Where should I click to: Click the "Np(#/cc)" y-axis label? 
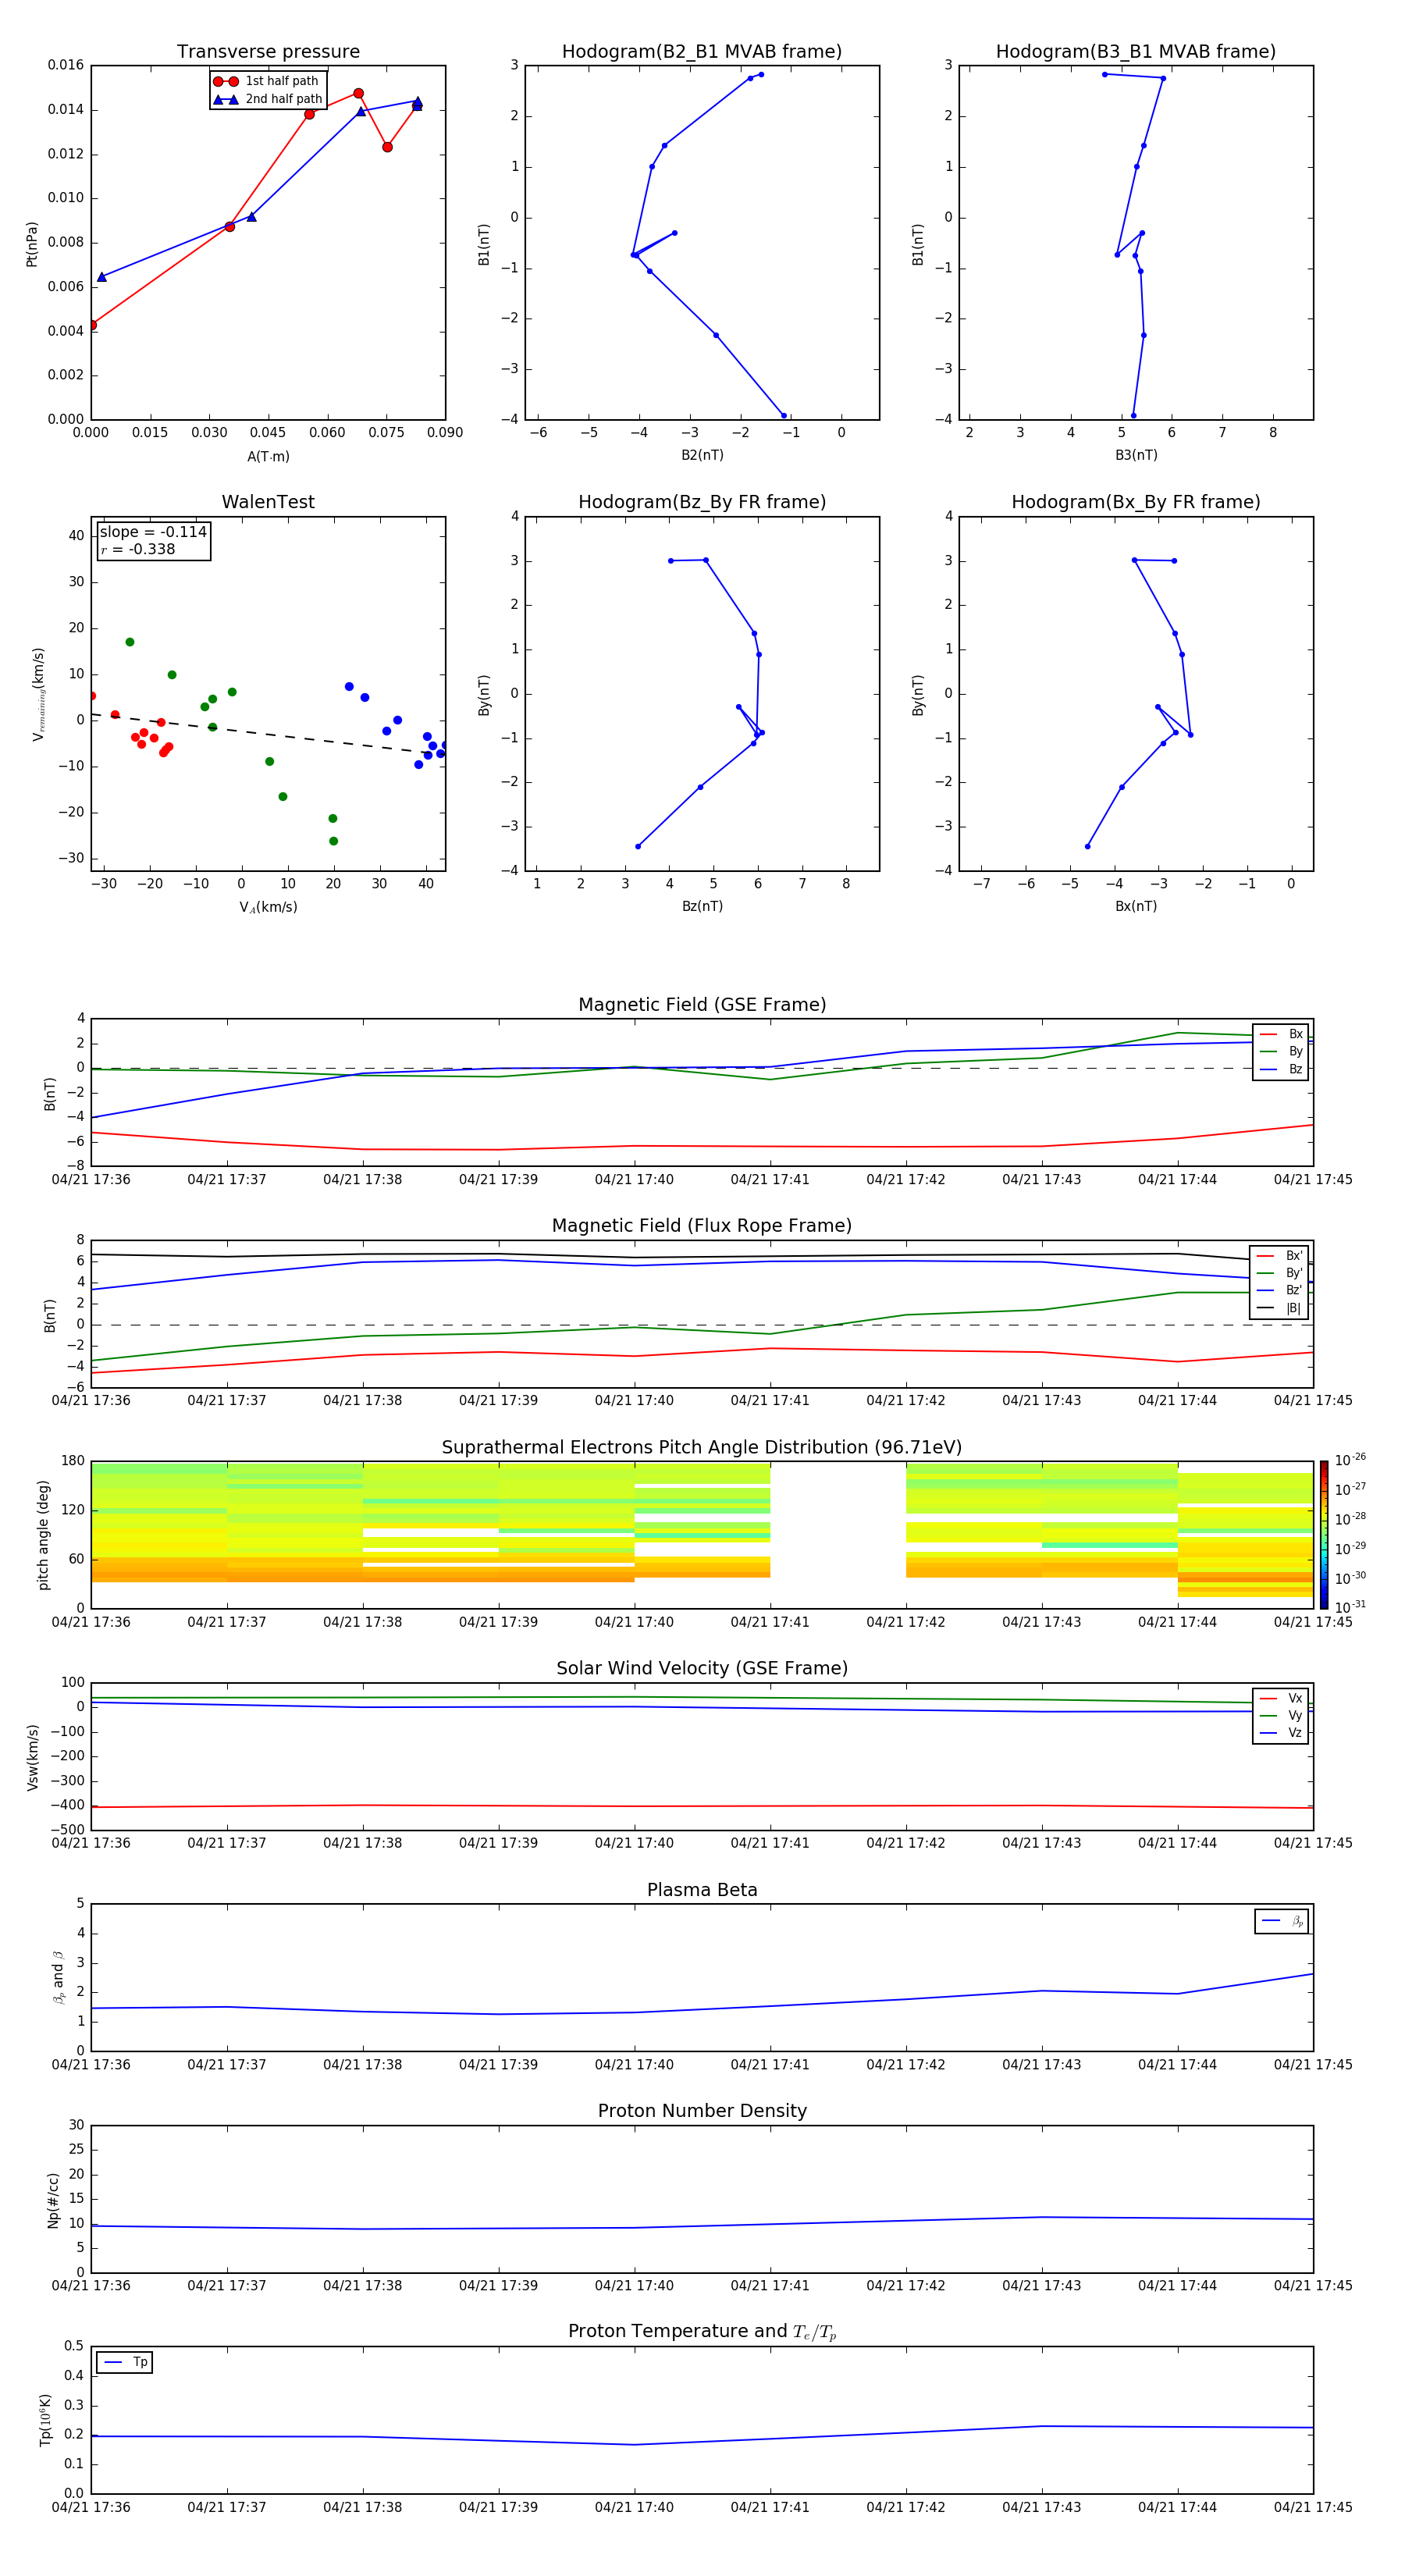pyautogui.click(x=53, y=2200)
